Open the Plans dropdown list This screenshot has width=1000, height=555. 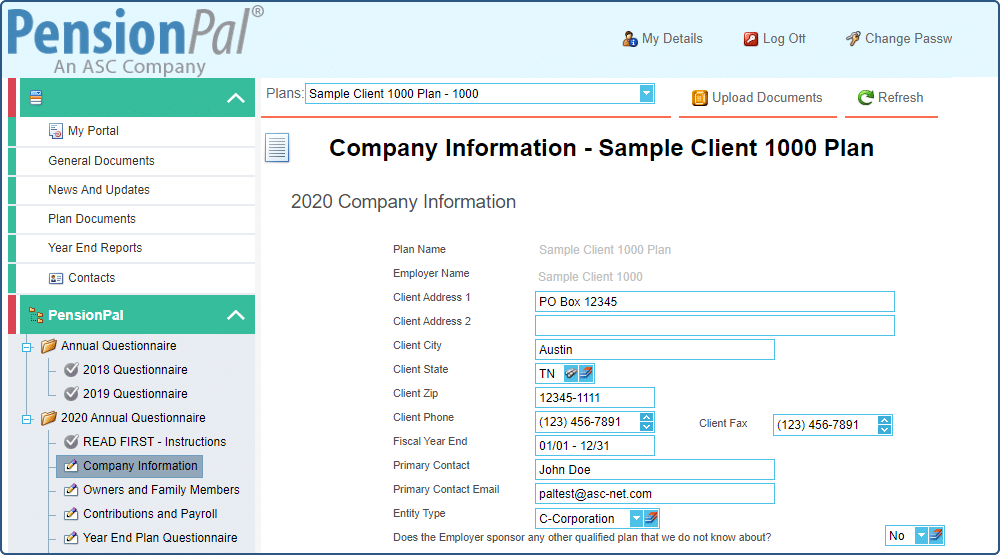click(646, 93)
